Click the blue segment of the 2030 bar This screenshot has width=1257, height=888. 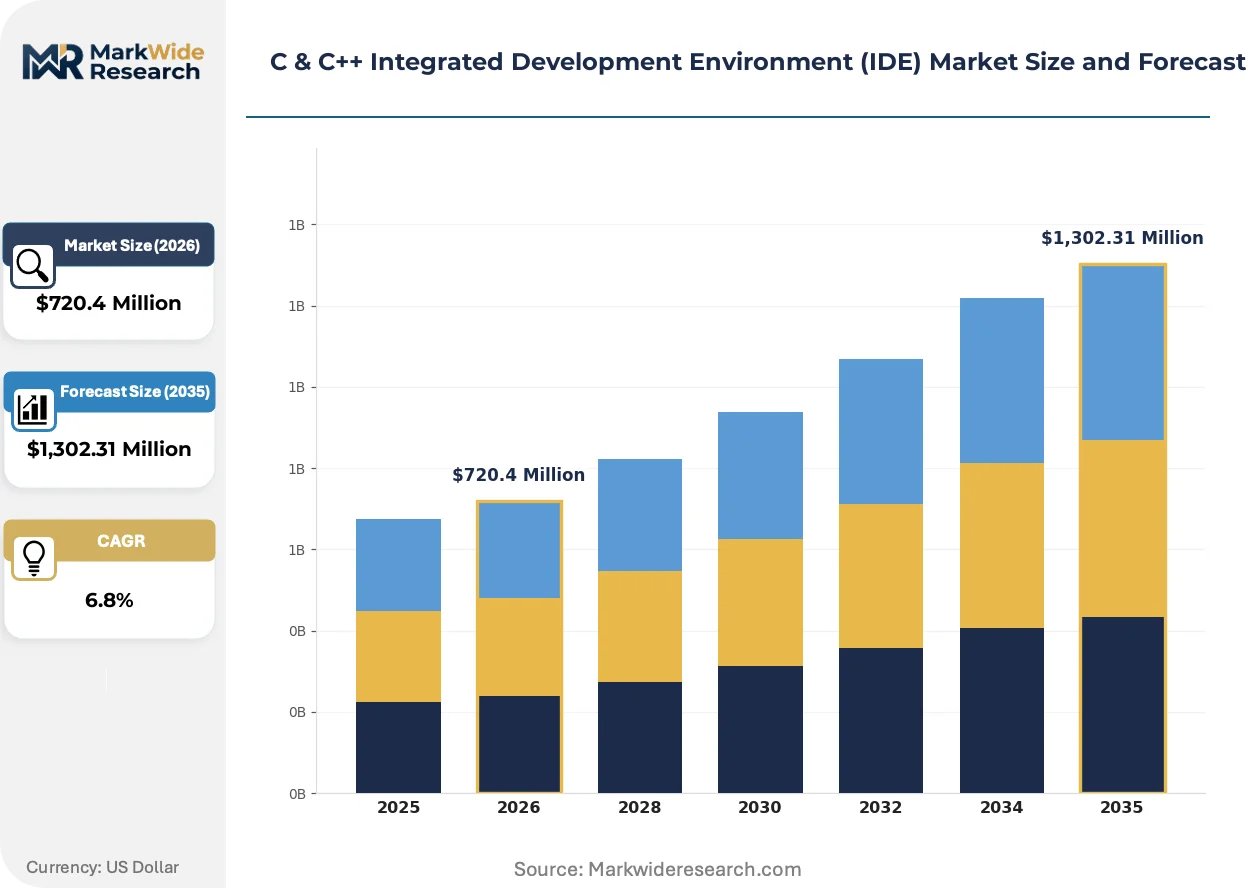click(x=760, y=475)
